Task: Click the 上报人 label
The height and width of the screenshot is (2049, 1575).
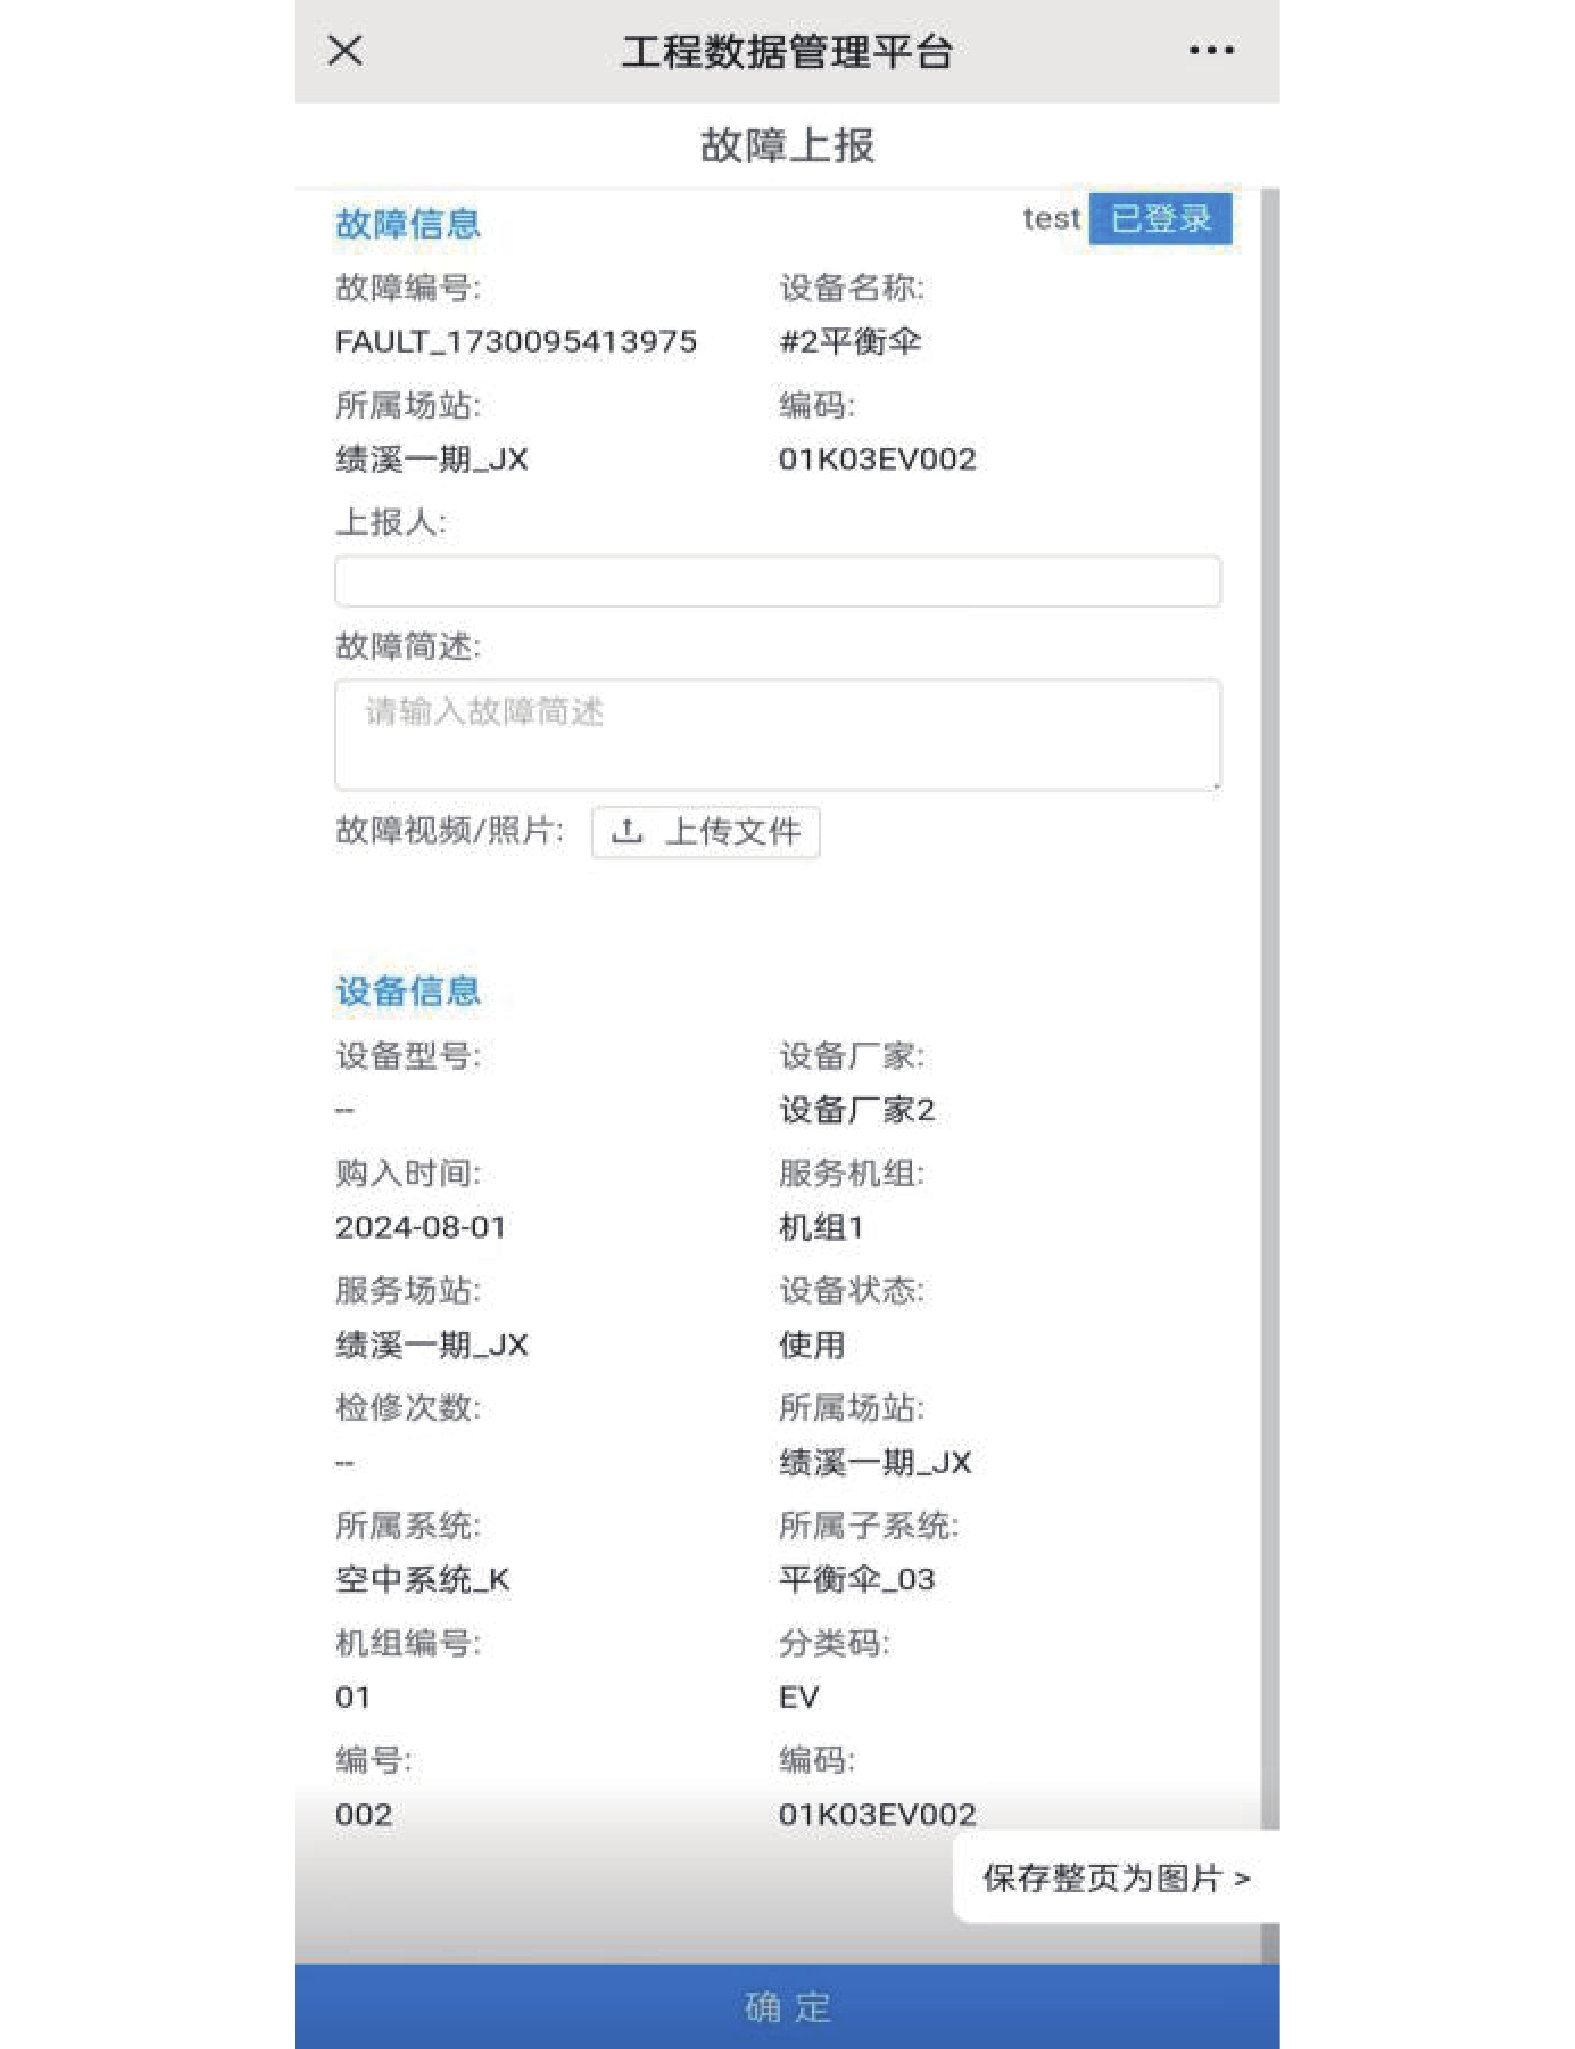Action: point(391,522)
